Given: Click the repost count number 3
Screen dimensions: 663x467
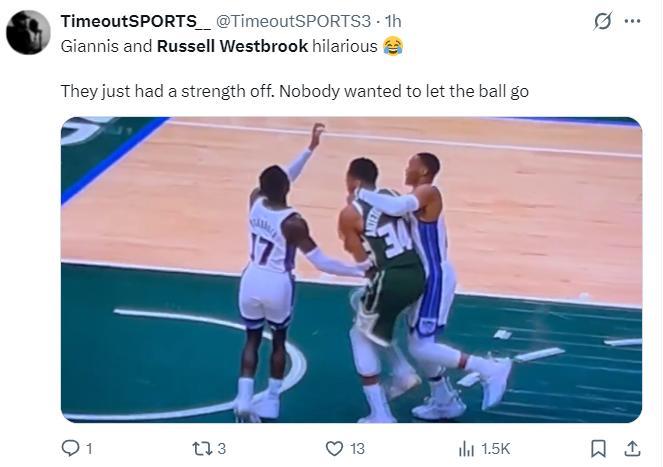Looking at the screenshot, I should 222,450.
